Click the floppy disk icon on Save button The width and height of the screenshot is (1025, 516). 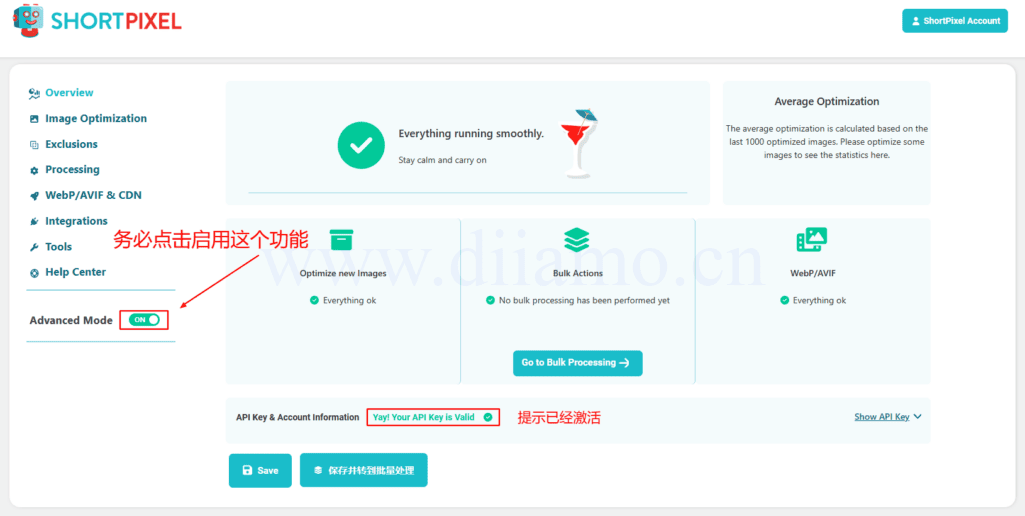(x=247, y=470)
